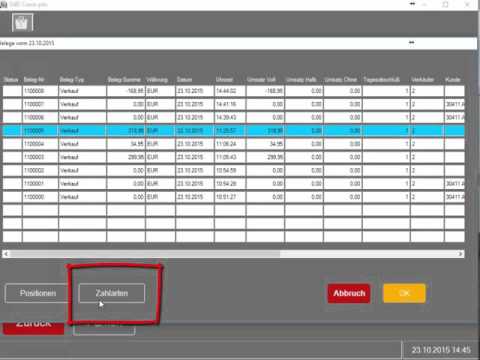The image size is (480, 360).
Task: Click the EUR cell in the 11:05:43 row
Action: [160, 157]
